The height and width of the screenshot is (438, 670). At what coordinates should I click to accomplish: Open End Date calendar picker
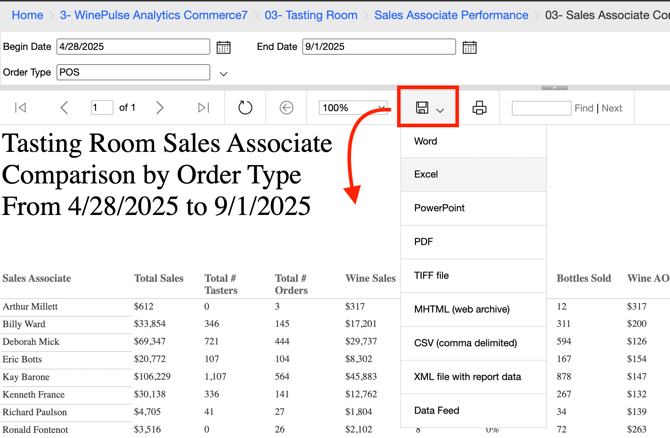pos(469,47)
